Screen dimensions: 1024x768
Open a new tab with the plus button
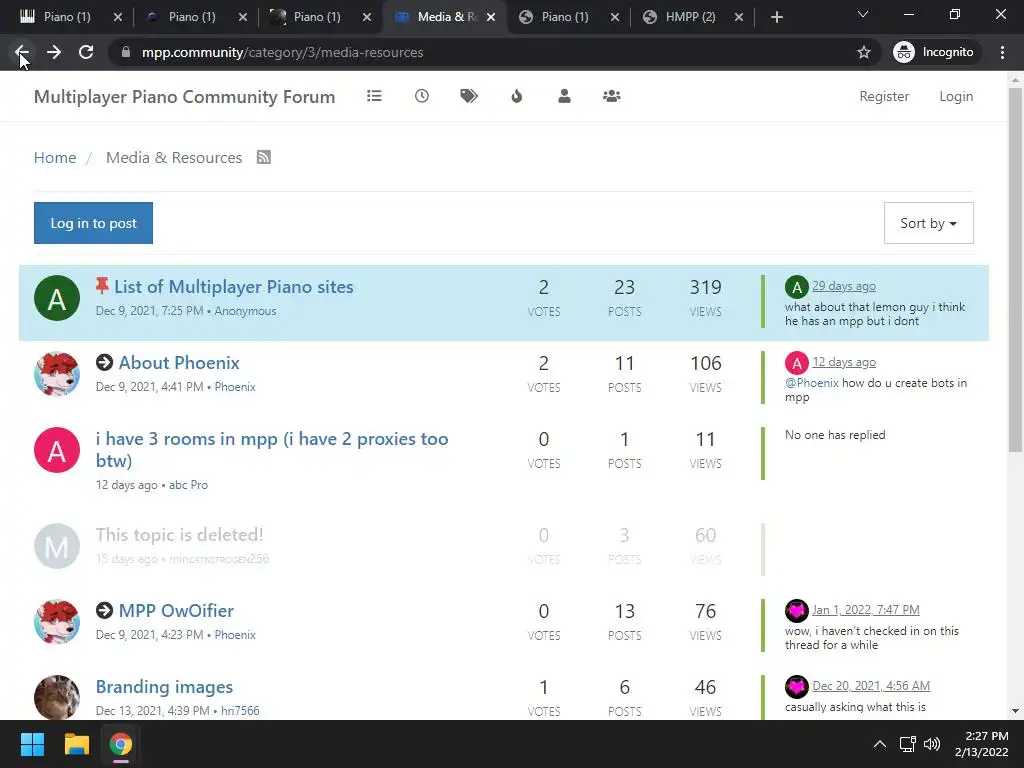(x=776, y=17)
